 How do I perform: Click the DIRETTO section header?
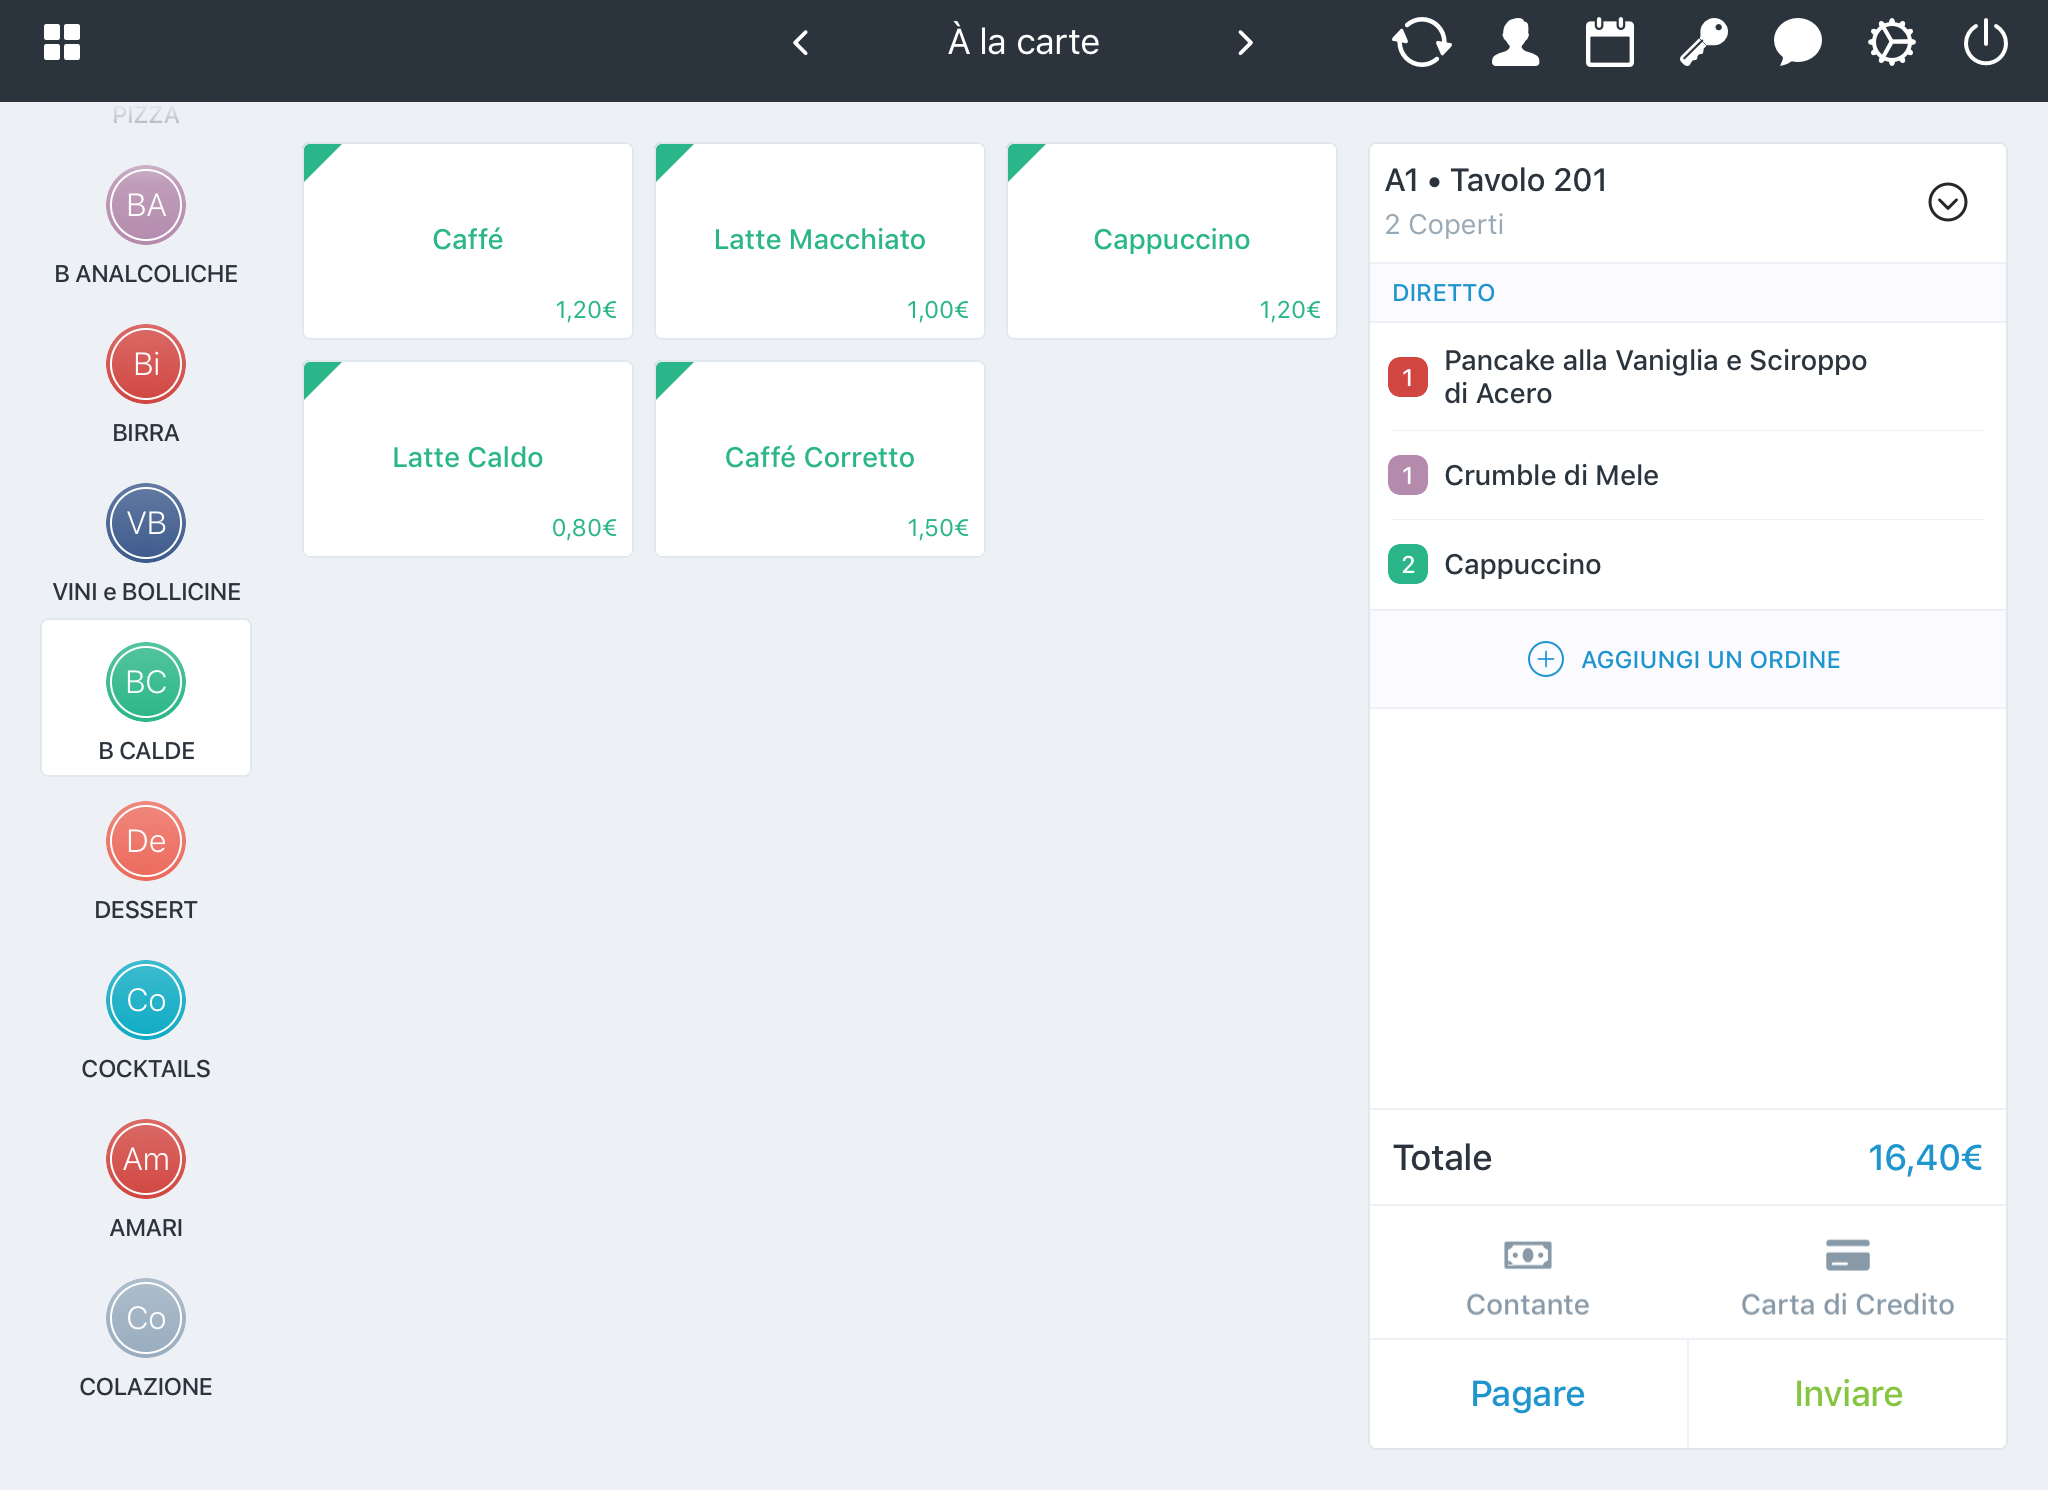point(1688,293)
